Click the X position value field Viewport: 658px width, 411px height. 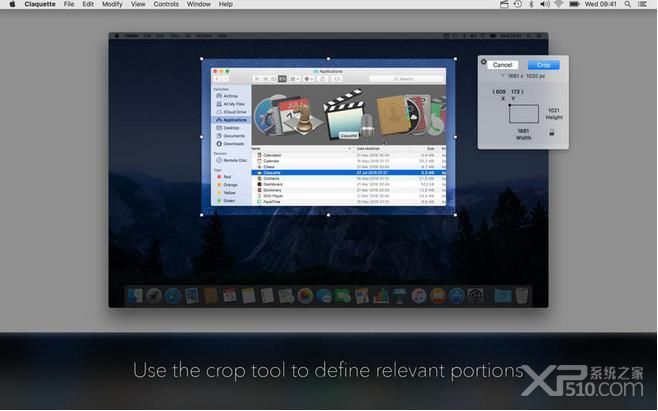[499, 92]
